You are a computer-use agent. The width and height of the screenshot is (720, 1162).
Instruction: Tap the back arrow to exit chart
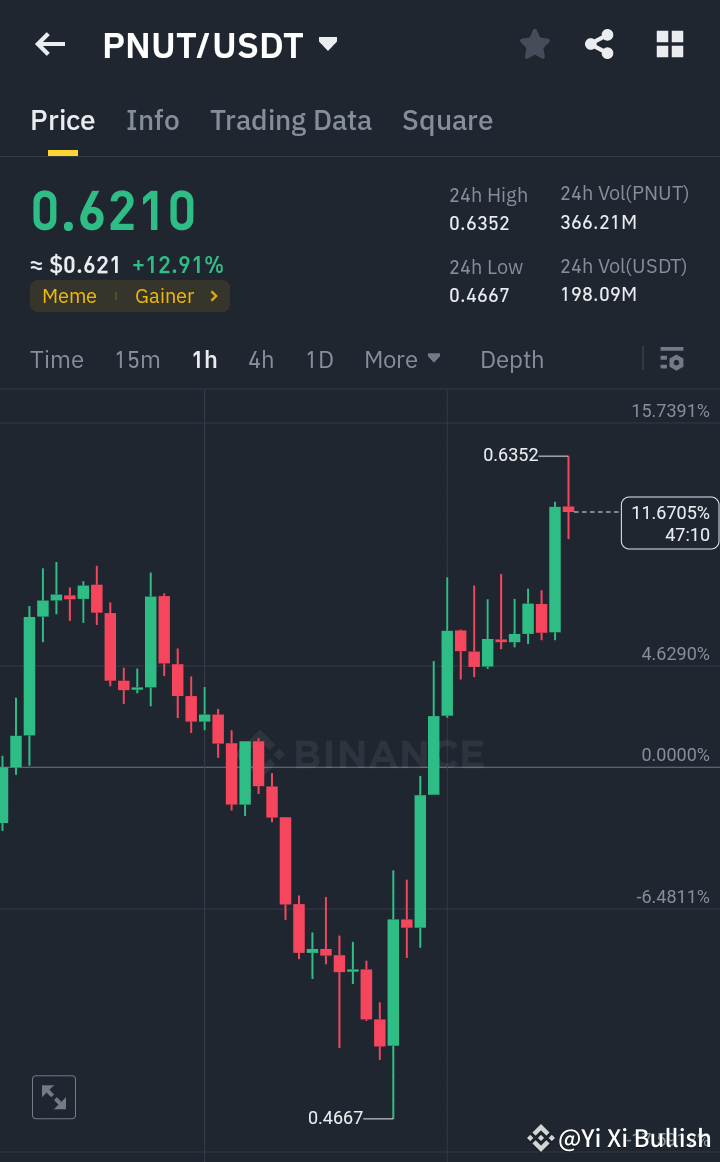(49, 44)
